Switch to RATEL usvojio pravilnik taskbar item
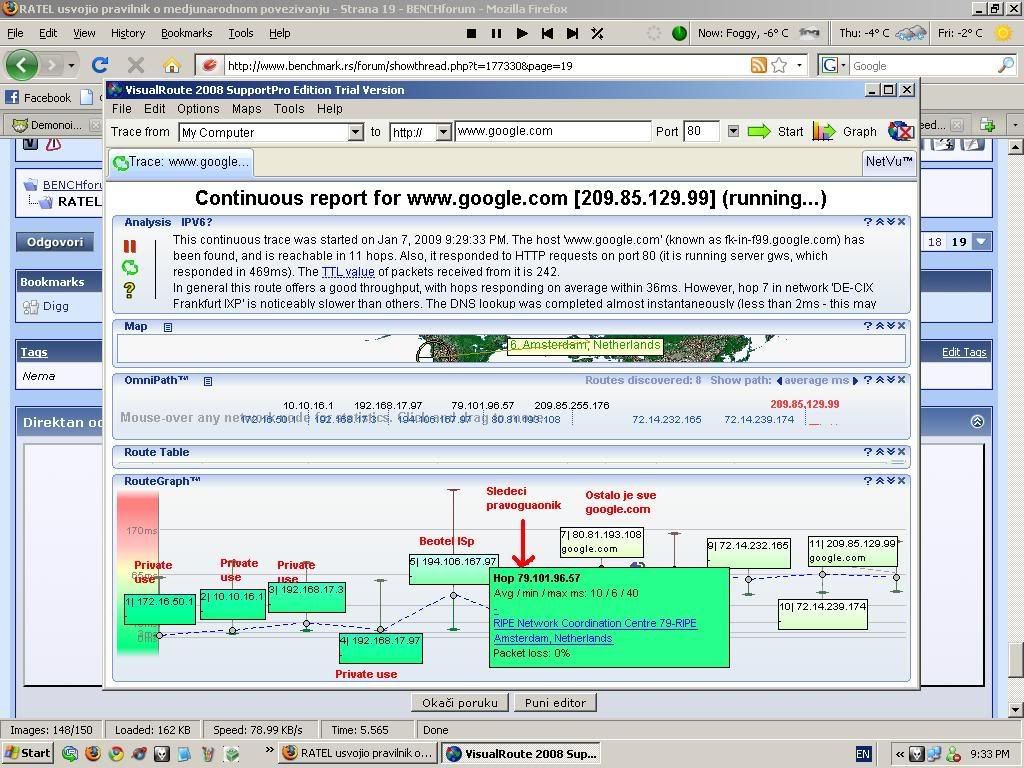Image resolution: width=1024 pixels, height=768 pixels. (359, 753)
